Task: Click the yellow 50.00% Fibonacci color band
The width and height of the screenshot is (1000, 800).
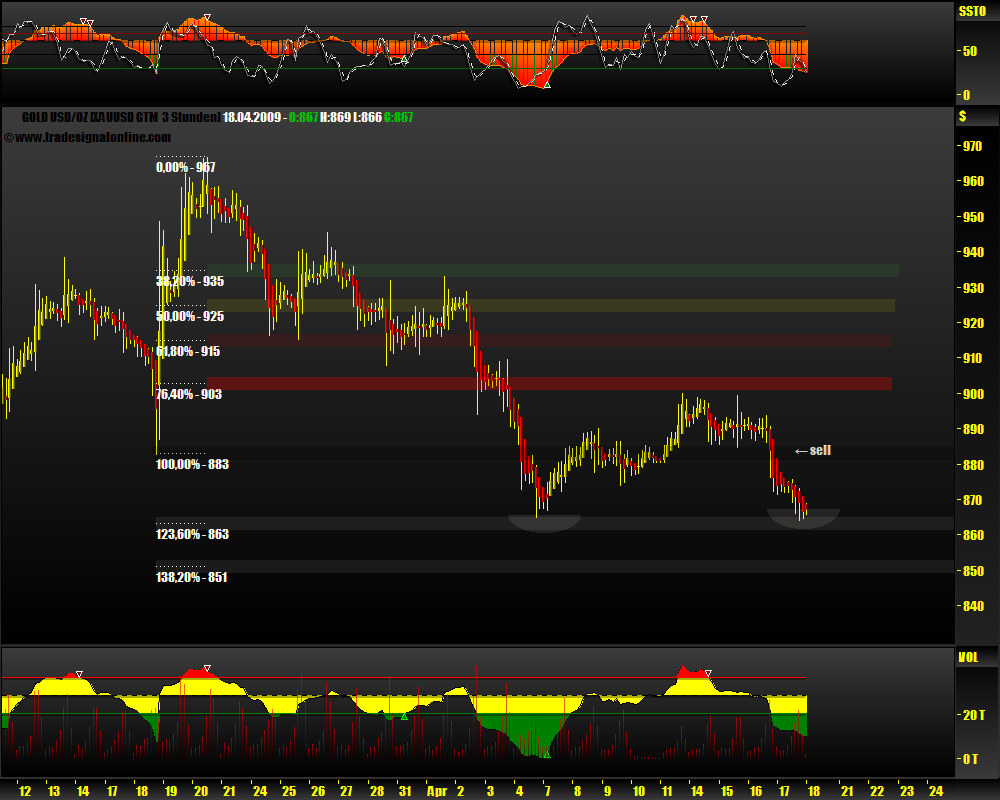Action: 550,306
